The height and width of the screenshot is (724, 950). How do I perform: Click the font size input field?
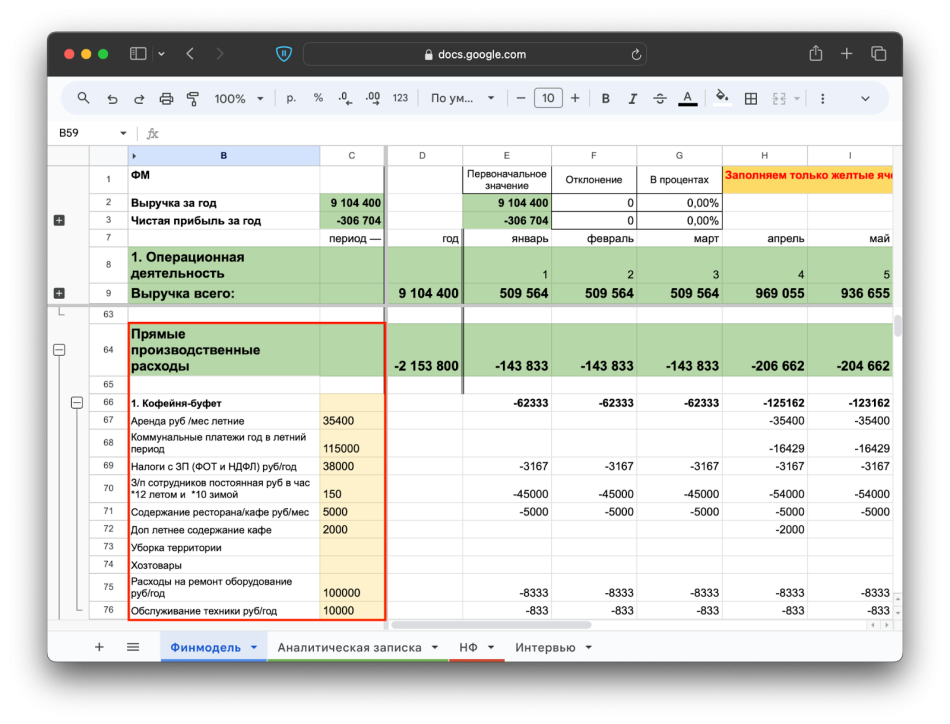click(x=548, y=98)
